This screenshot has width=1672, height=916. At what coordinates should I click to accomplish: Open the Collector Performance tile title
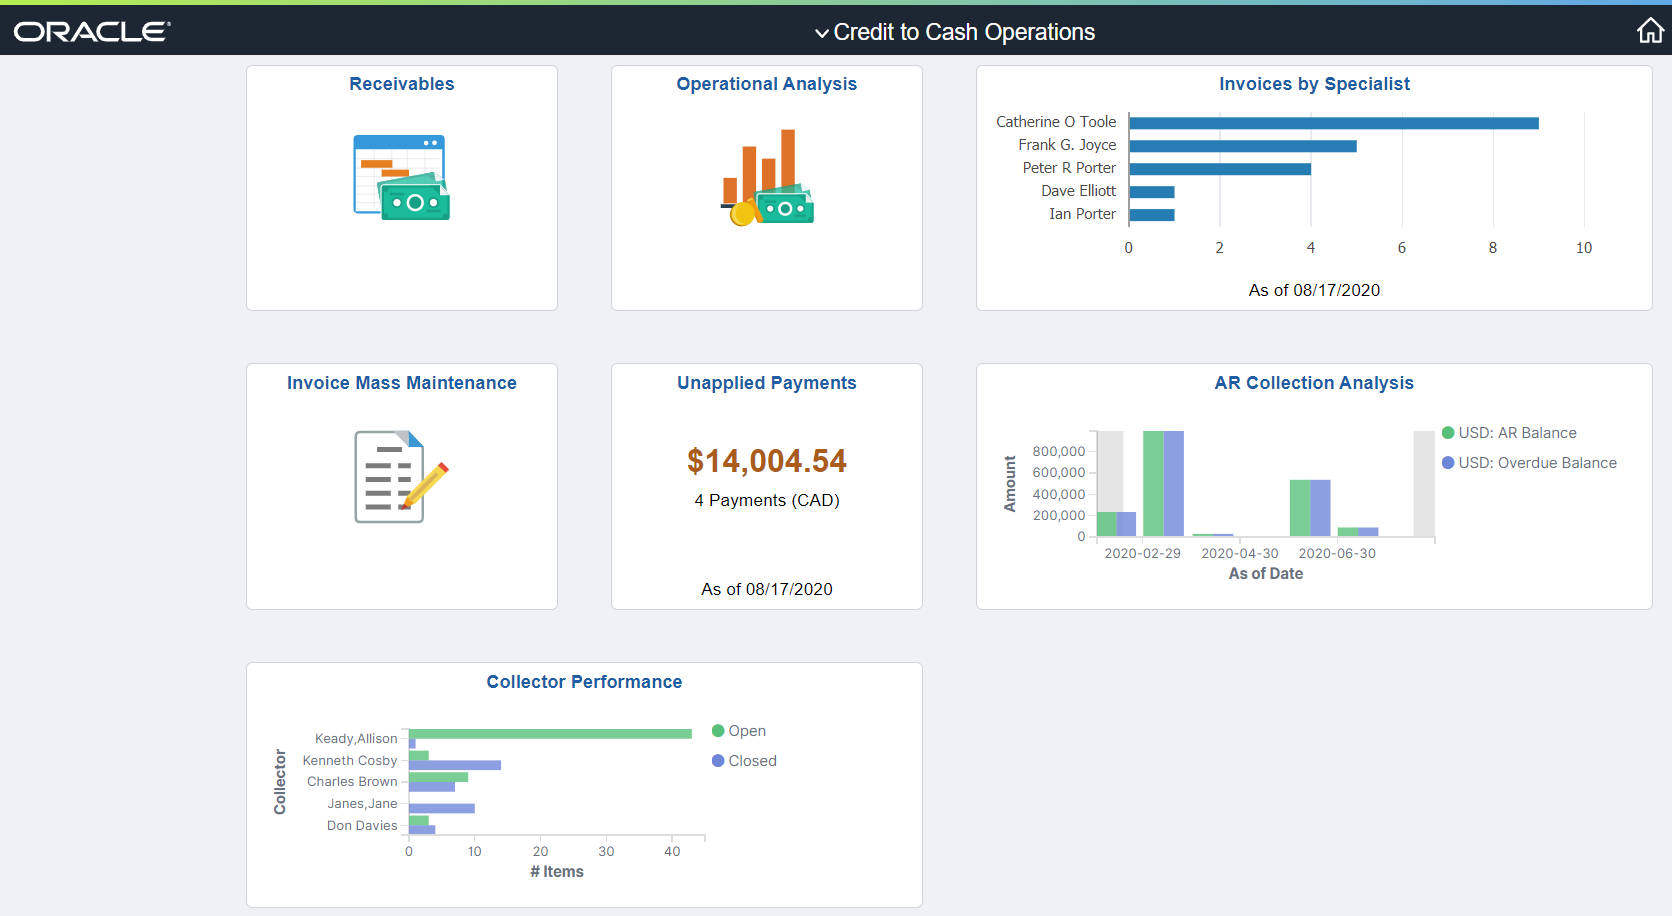(584, 682)
